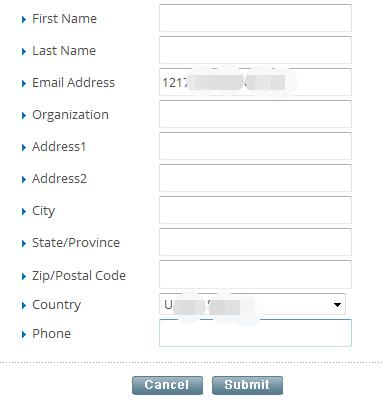
Task: Click the arrow bullet beside Last Name
Action: [x=24, y=51]
